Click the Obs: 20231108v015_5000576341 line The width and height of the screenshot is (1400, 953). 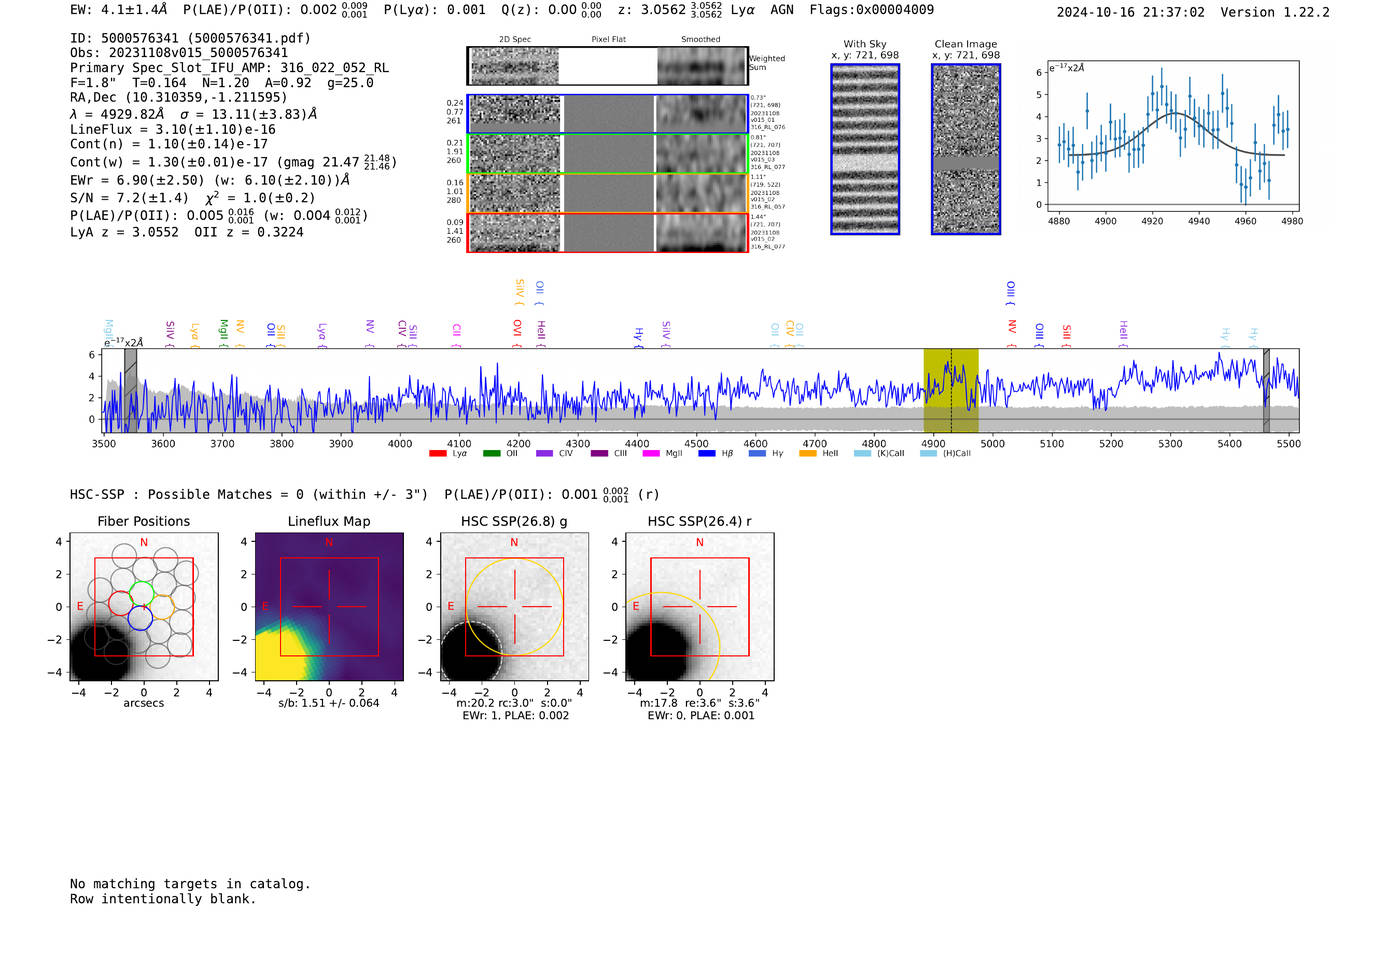pyautogui.click(x=179, y=53)
